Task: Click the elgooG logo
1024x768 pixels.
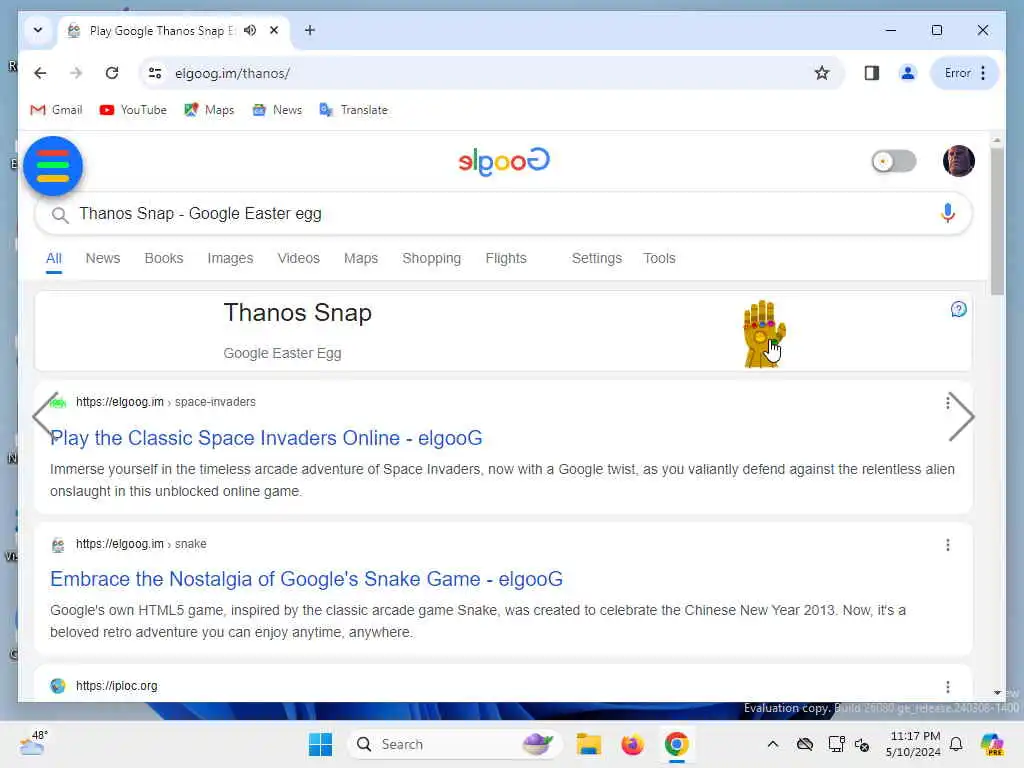Action: click(504, 161)
